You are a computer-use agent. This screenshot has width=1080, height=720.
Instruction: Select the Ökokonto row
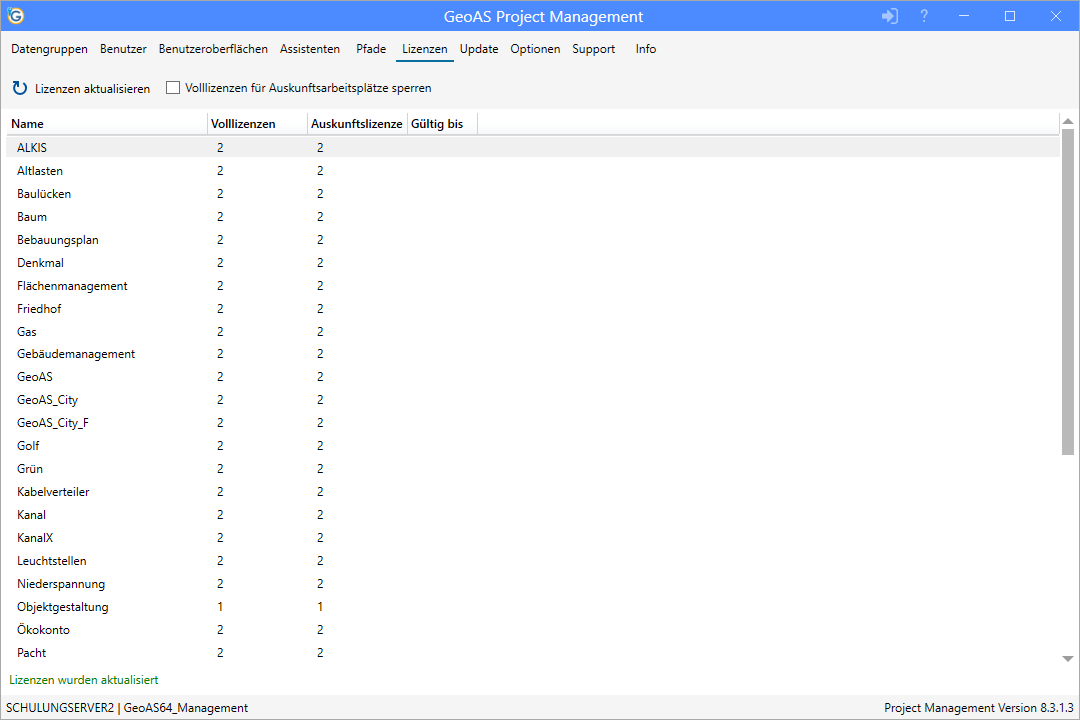533,630
